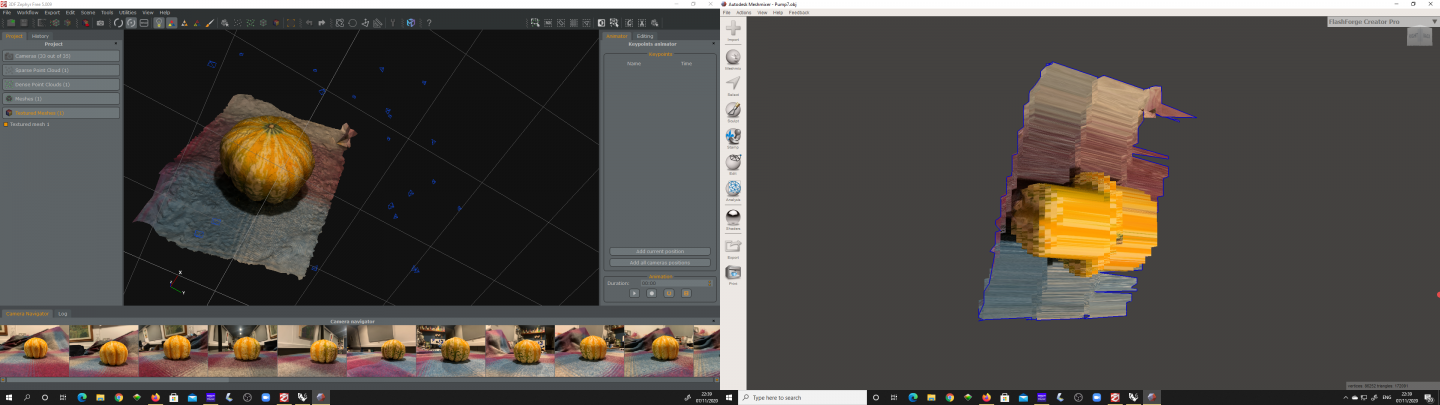Open the Shaders panel in Meshmixer
The width and height of the screenshot is (1440, 405).
tap(733, 219)
